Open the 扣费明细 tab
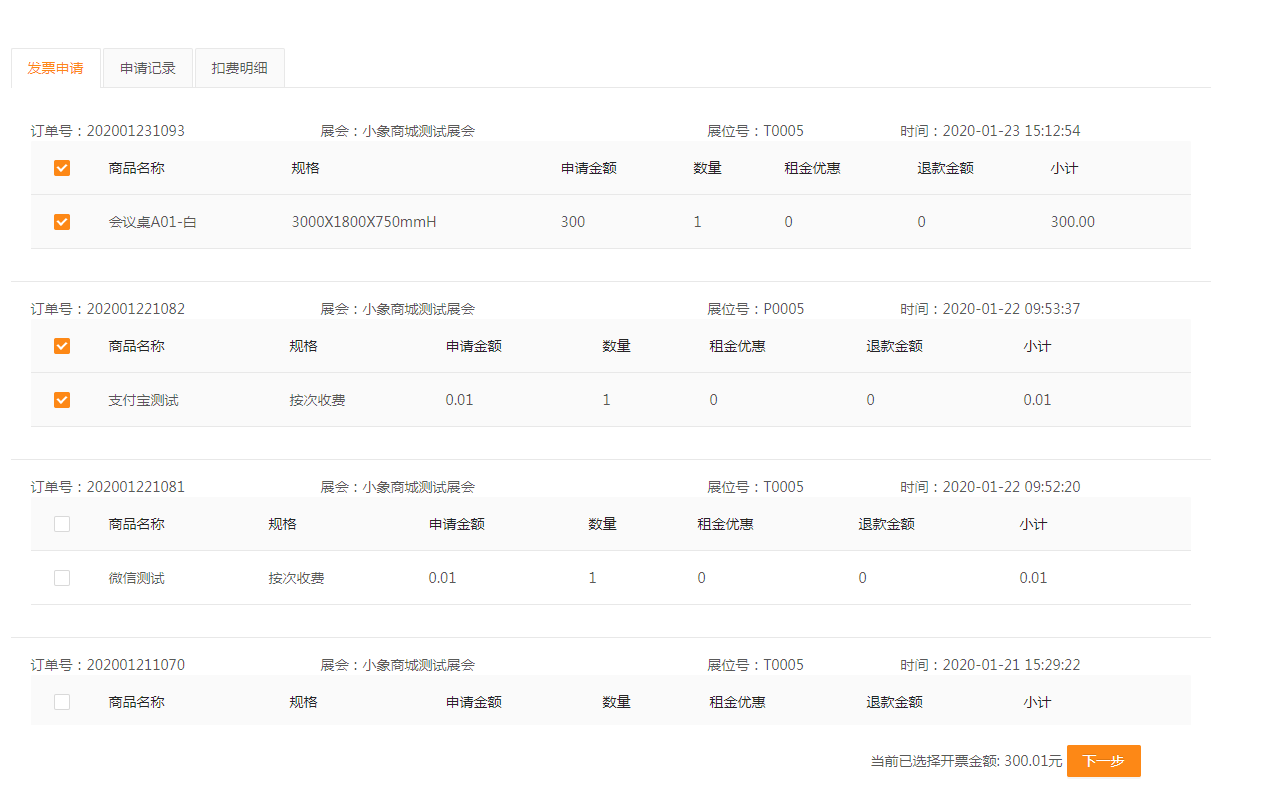 240,68
